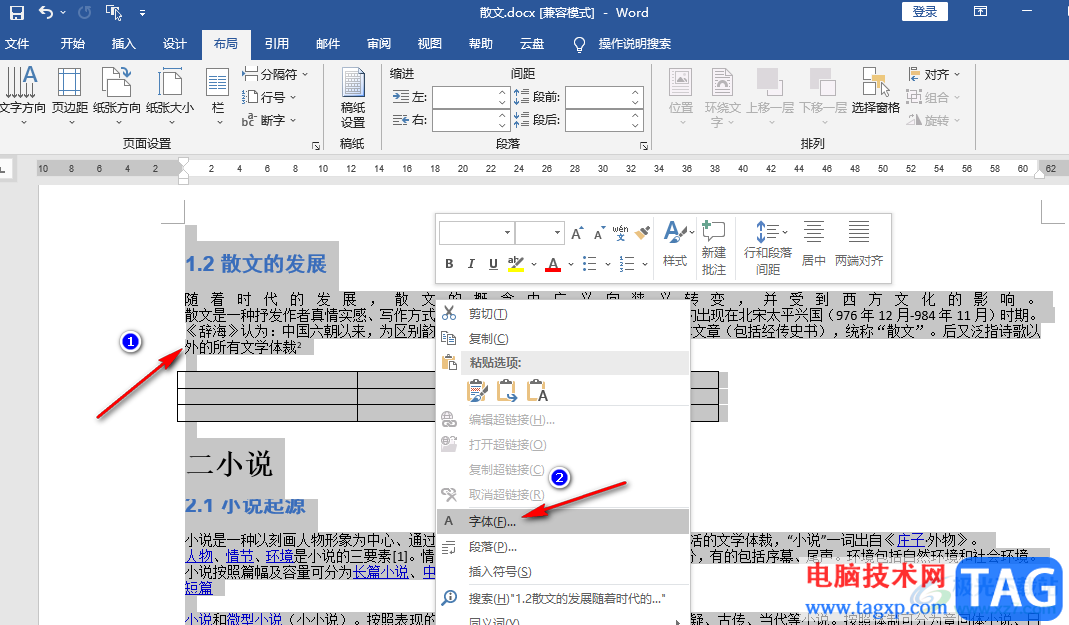Click the red font color button
The height and width of the screenshot is (625, 1069).
[553, 264]
